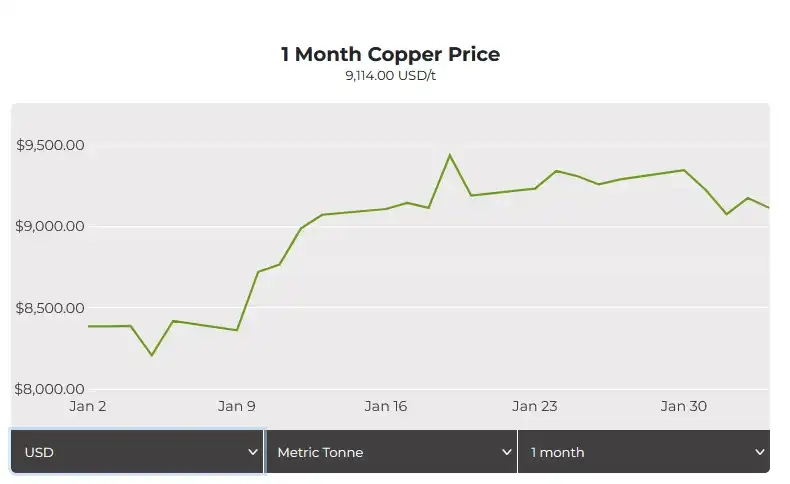
Task: Click the chevron arrow in Metric Tonne selector
Action: 507,452
